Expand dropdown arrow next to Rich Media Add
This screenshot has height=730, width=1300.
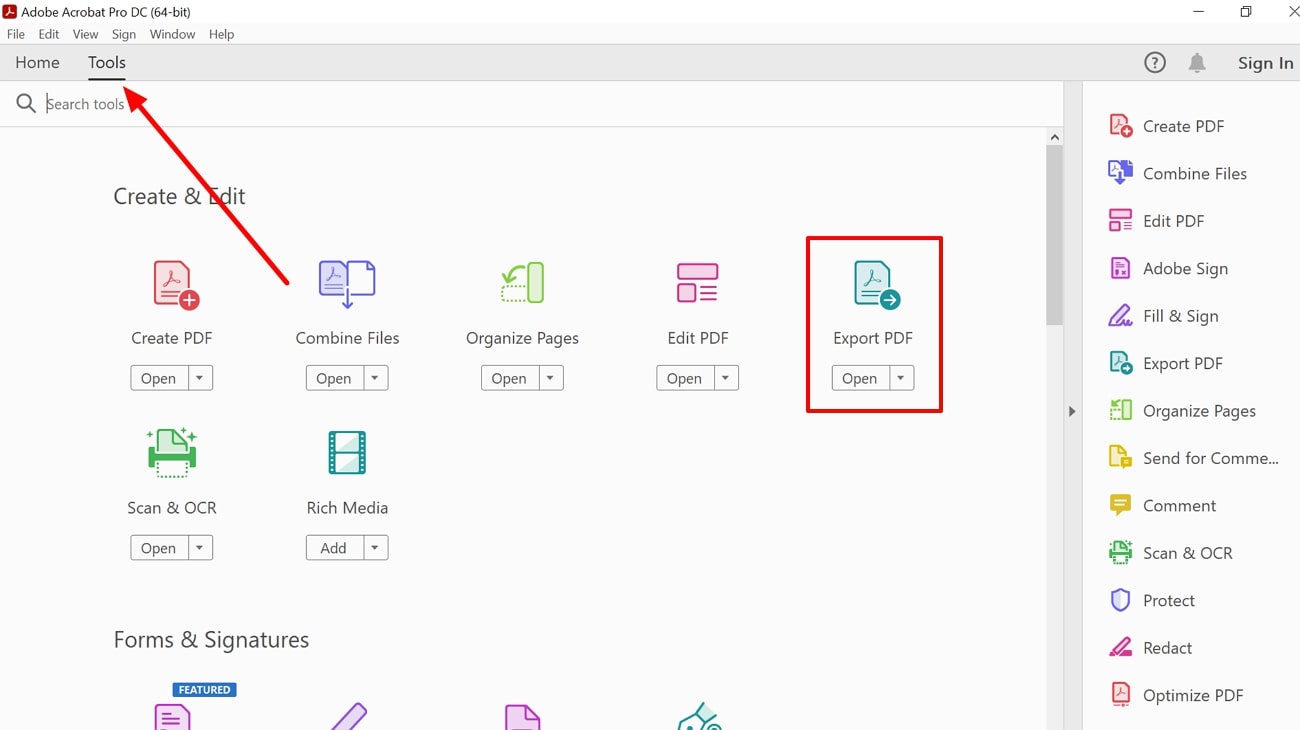[x=375, y=548]
